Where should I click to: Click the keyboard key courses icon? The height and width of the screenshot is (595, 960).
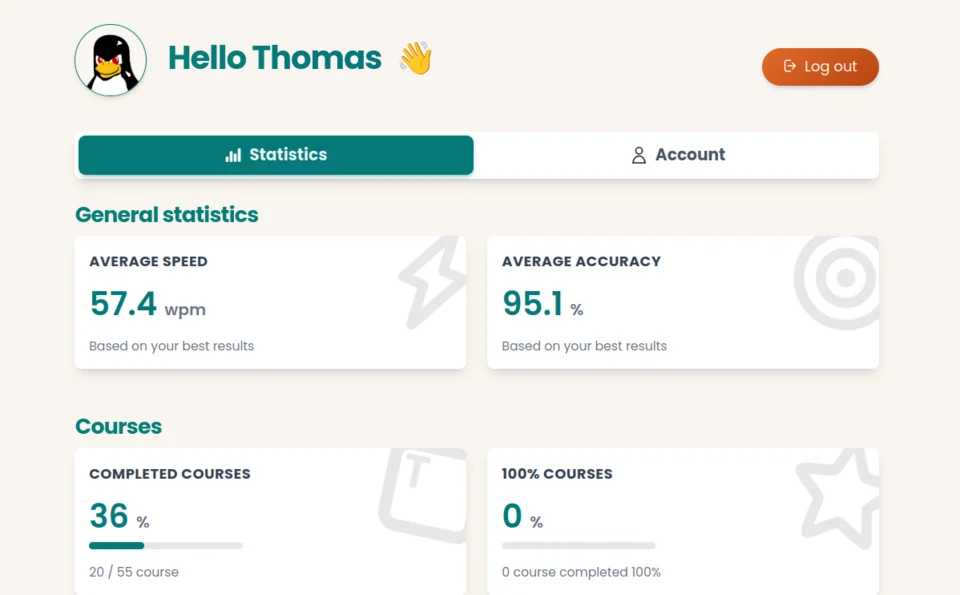click(x=422, y=493)
